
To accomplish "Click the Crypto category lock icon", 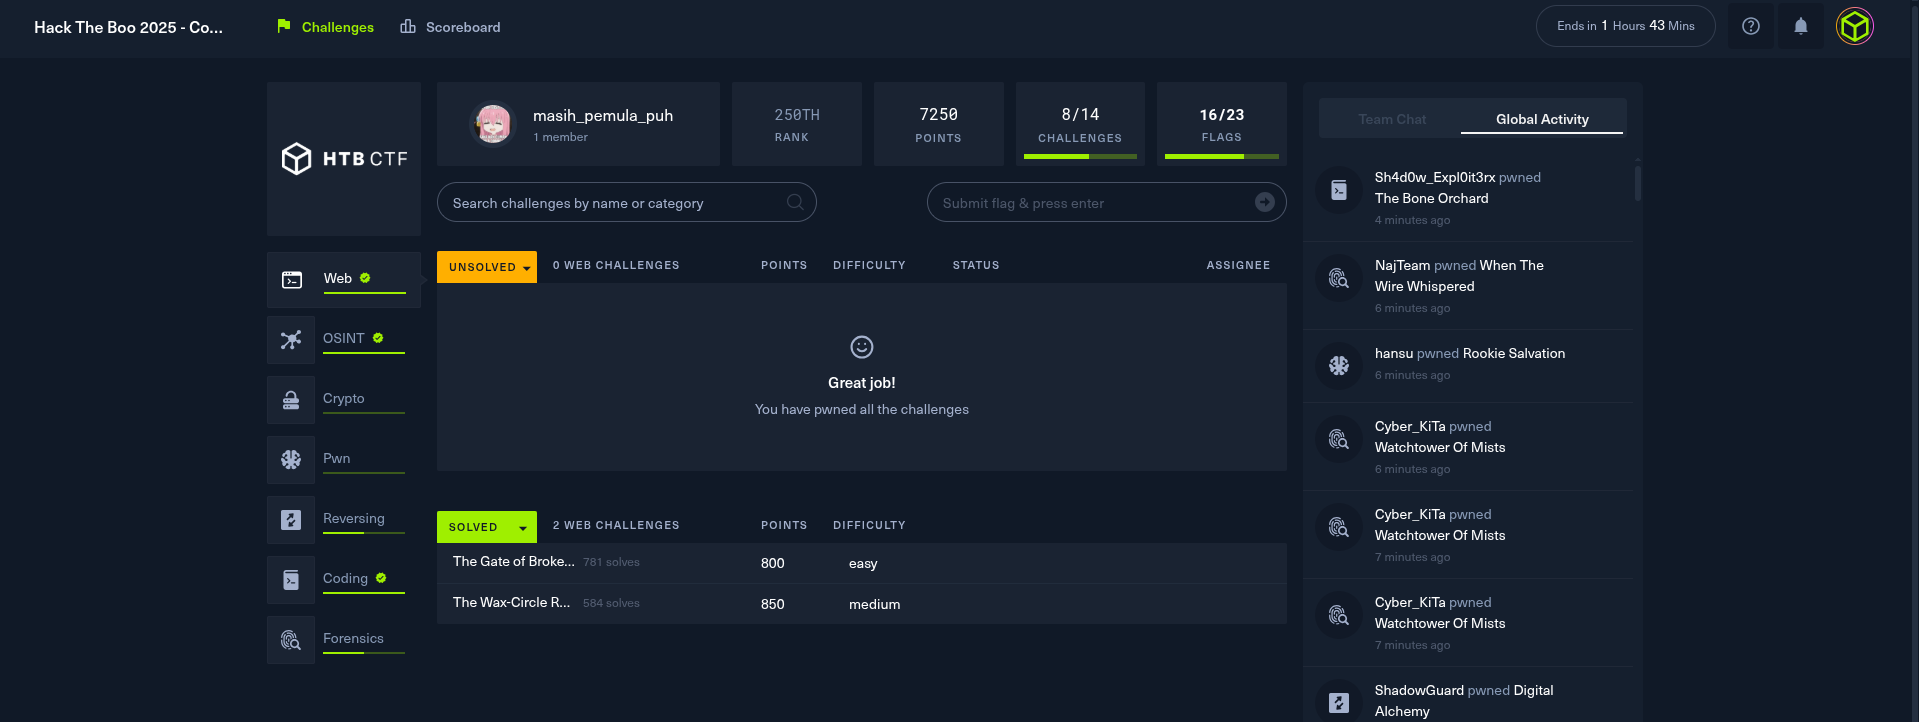I will tap(291, 400).
